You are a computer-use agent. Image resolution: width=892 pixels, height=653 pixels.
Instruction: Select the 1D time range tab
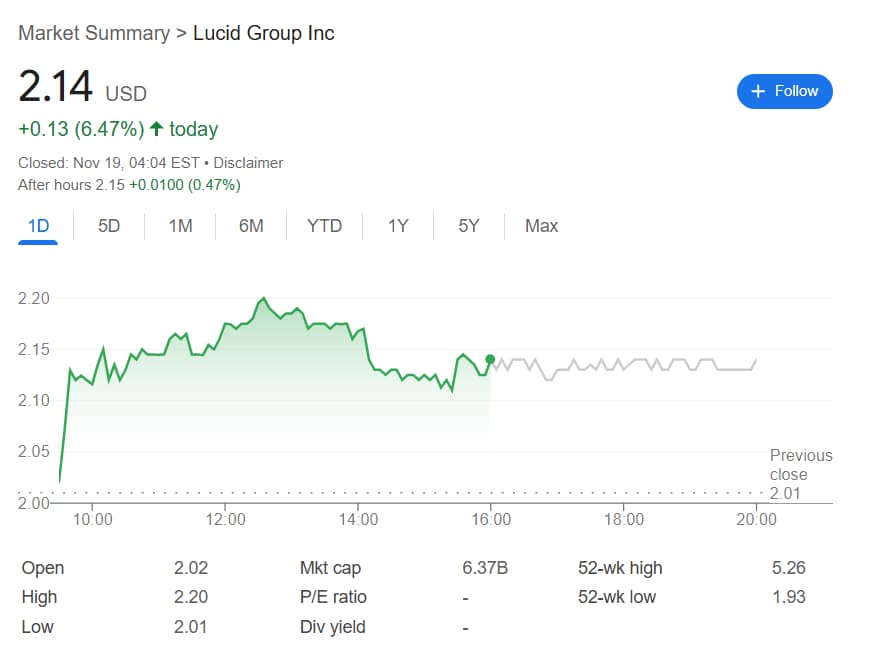click(38, 226)
